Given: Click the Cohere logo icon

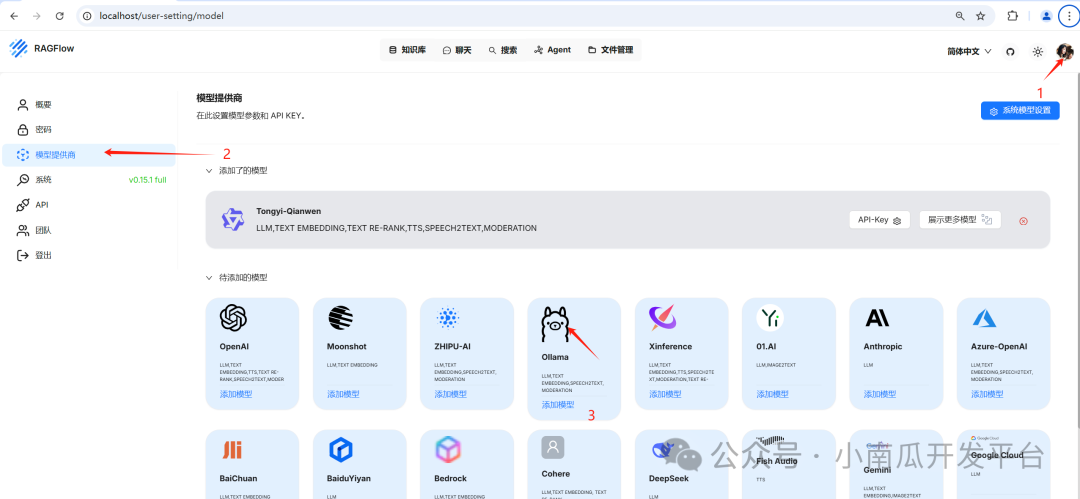Looking at the screenshot, I should pos(553,447).
